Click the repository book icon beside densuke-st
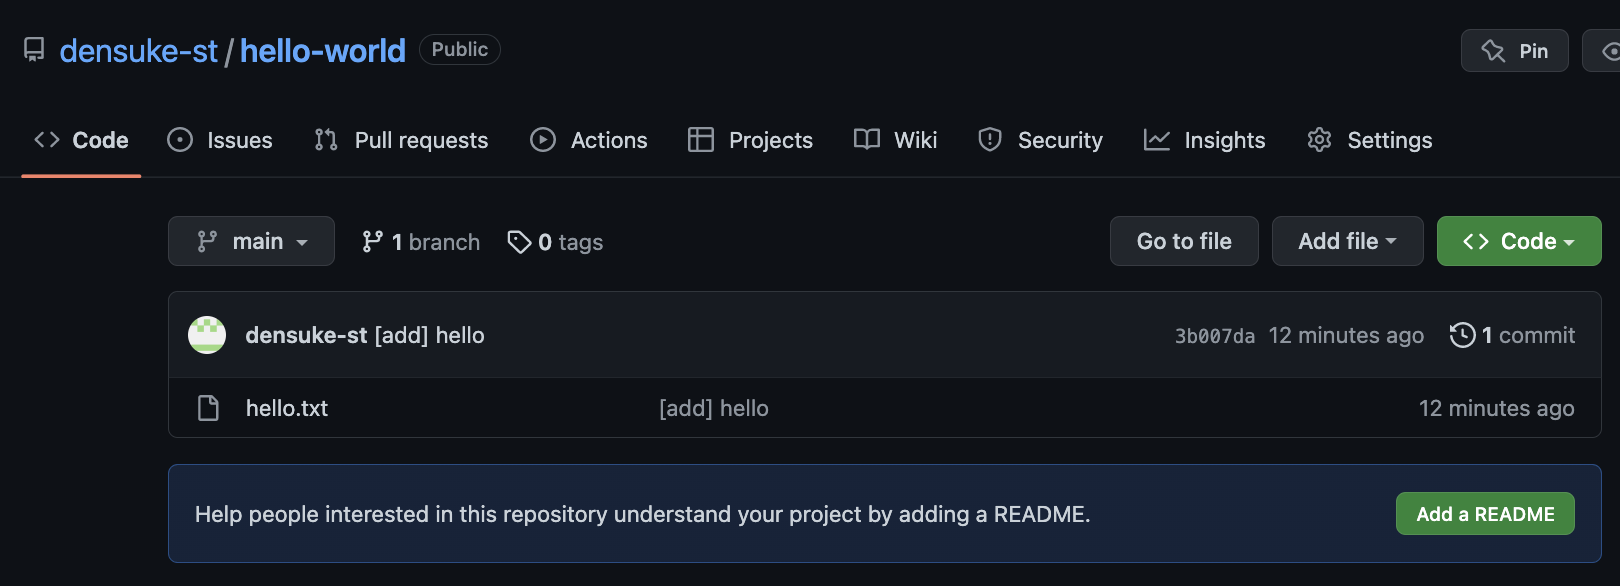Viewport: 1620px width, 586px height. [x=34, y=50]
